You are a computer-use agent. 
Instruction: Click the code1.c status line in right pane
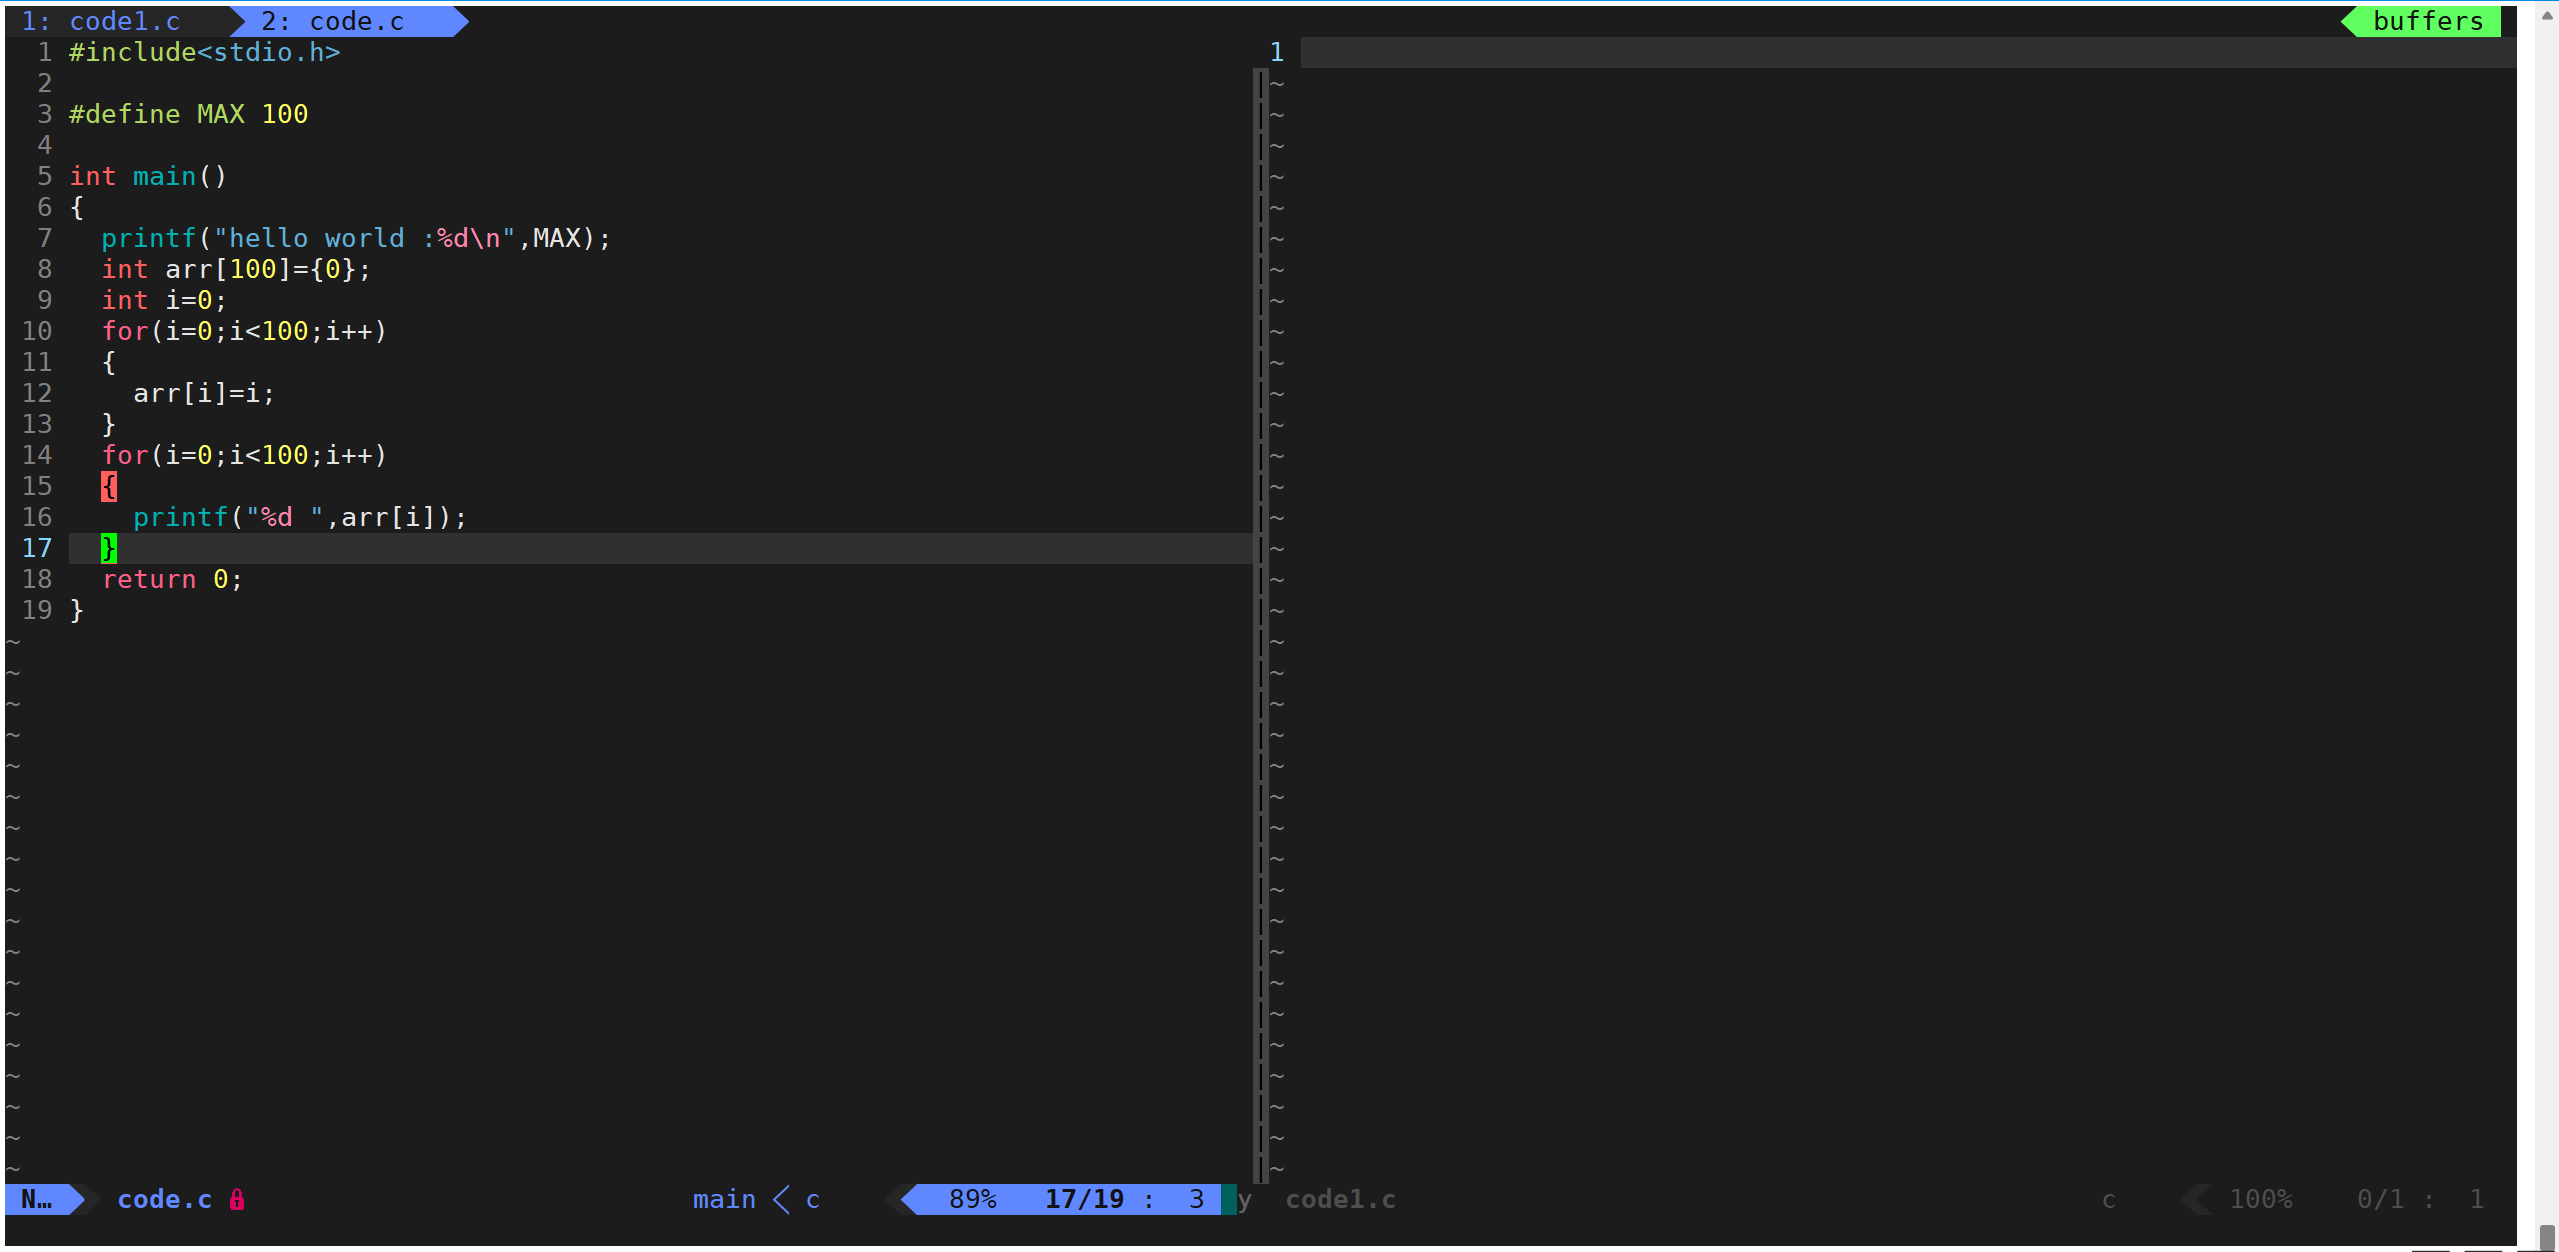tap(1340, 1199)
